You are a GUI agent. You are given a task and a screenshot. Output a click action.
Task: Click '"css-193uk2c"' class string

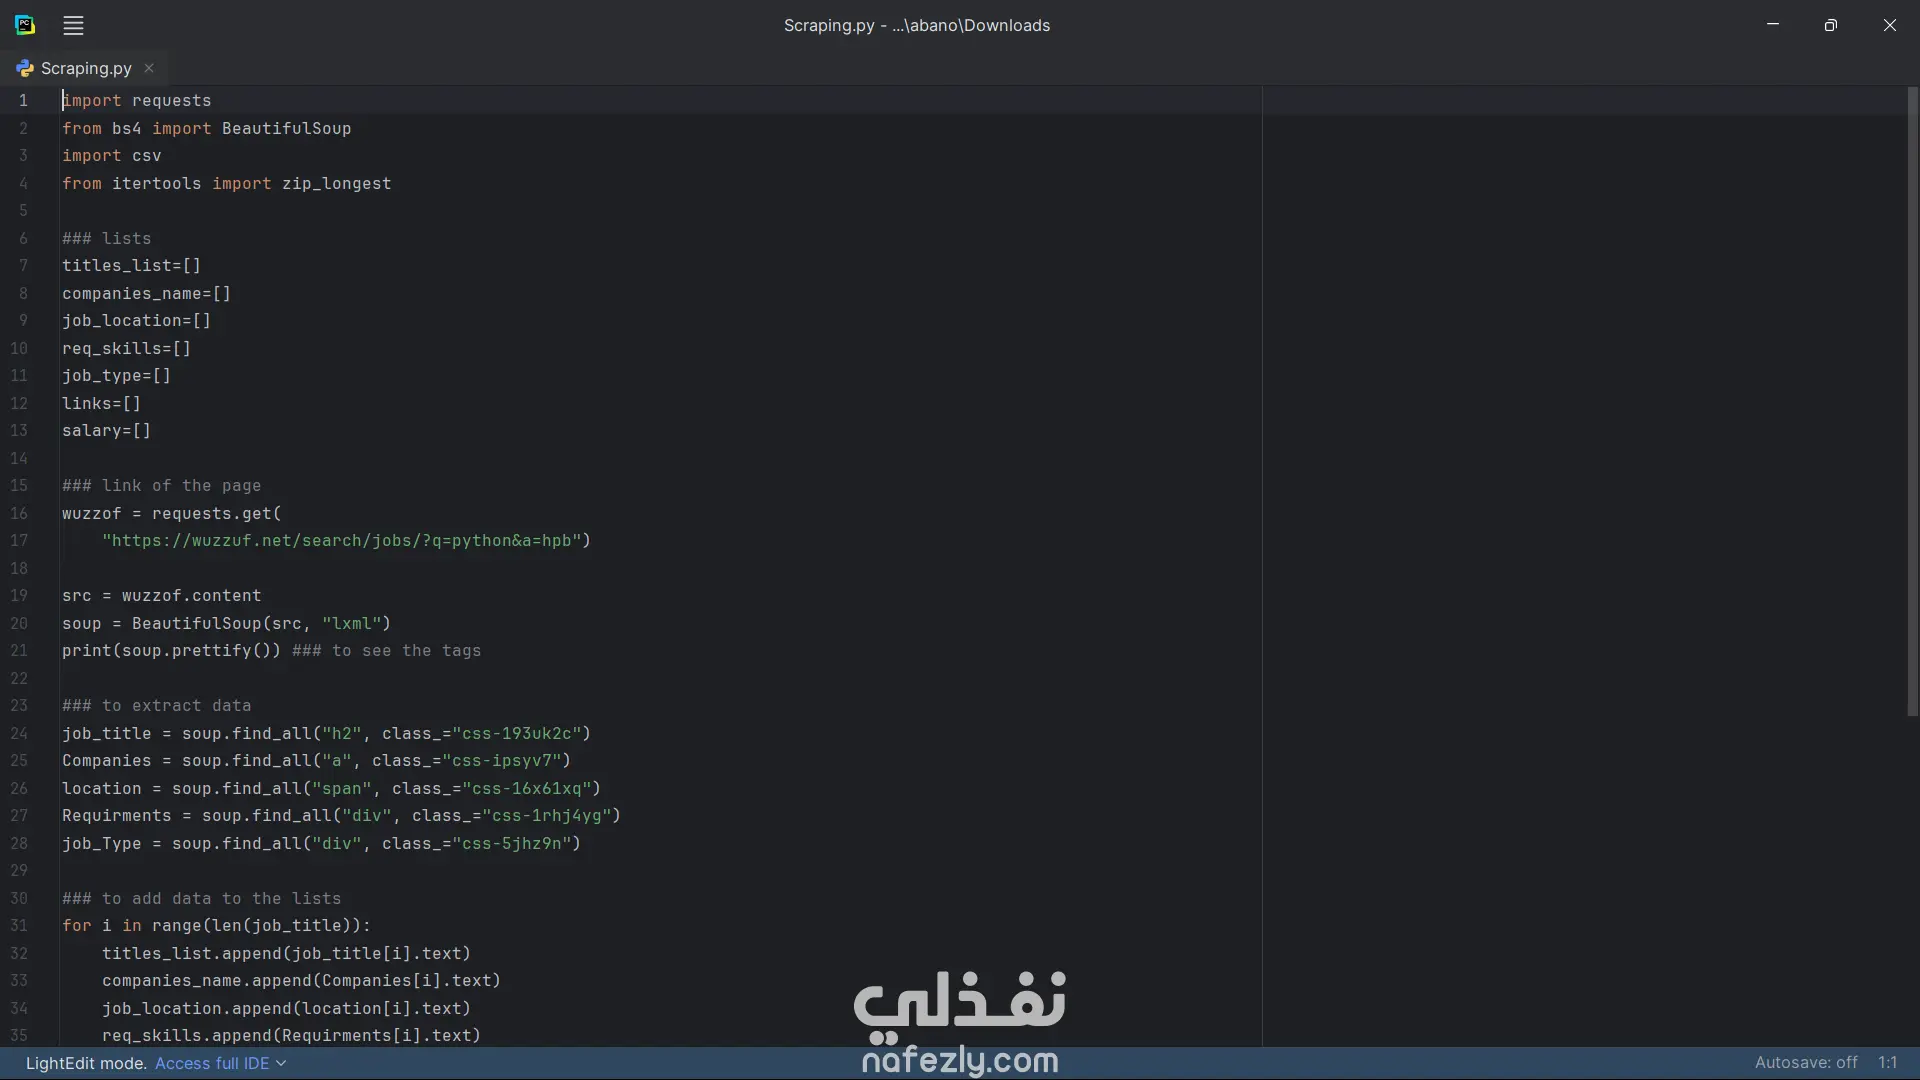tap(516, 733)
